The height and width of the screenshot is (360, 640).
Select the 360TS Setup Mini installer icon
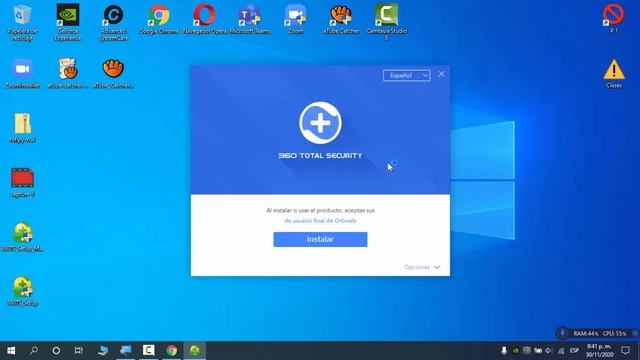pos(22,237)
